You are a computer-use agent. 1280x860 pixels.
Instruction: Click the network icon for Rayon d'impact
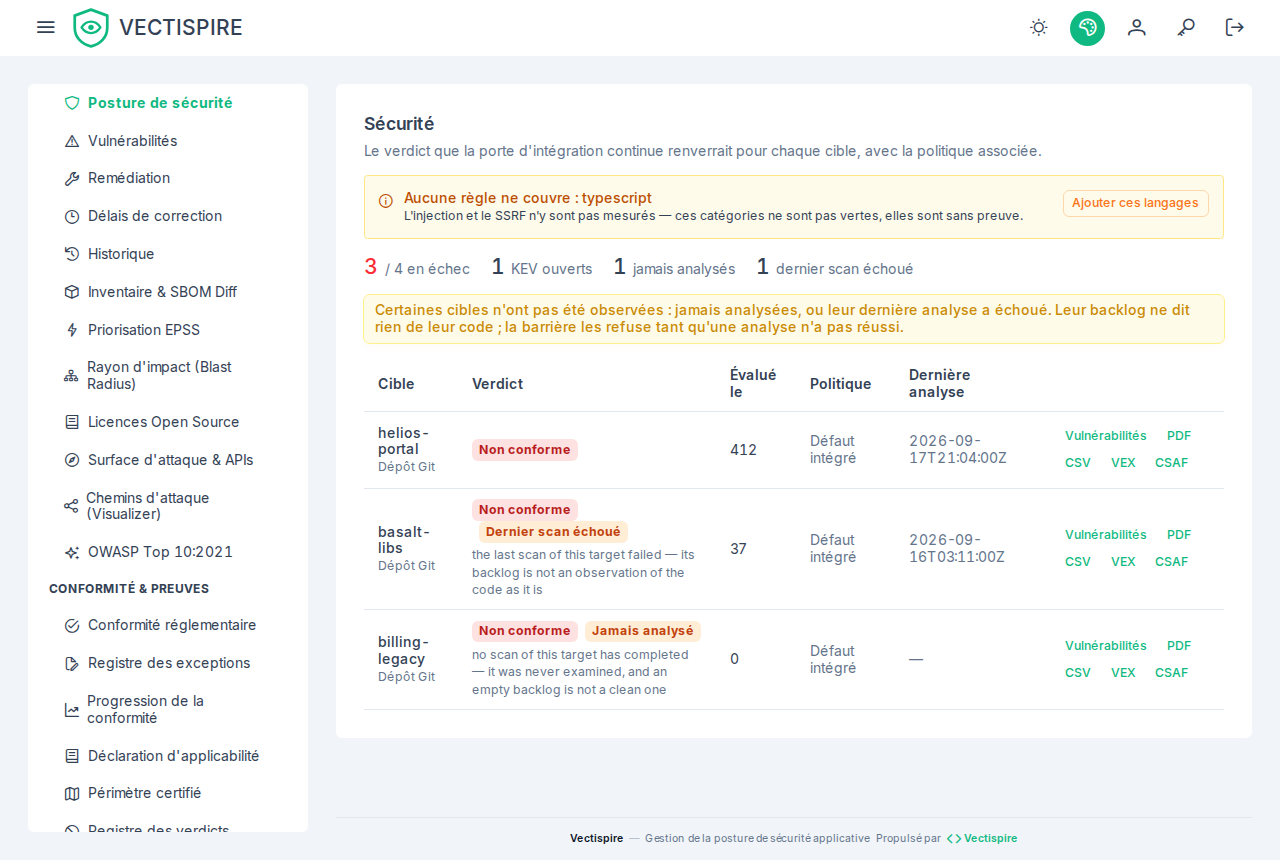coord(71,376)
